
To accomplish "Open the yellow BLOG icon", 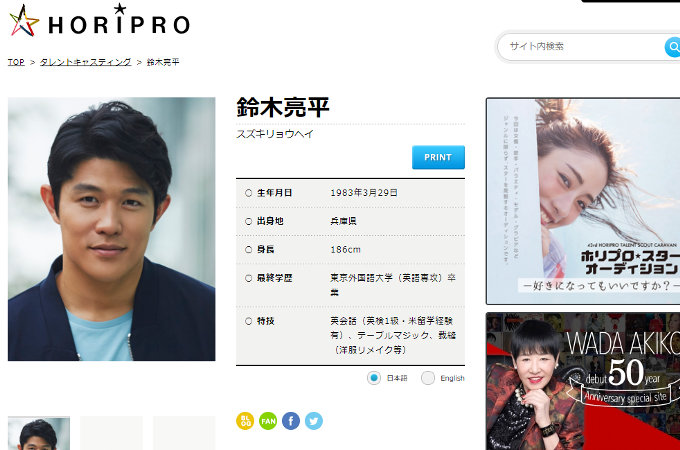I will point(245,421).
